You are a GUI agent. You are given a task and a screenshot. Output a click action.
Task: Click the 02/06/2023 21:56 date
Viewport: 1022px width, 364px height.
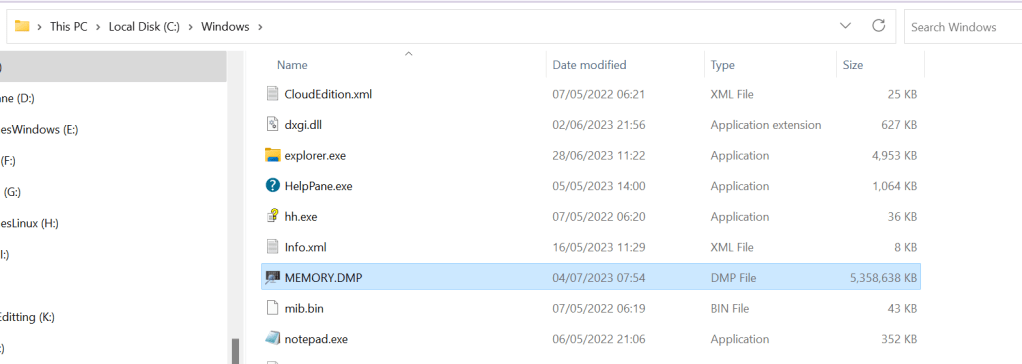[598, 125]
